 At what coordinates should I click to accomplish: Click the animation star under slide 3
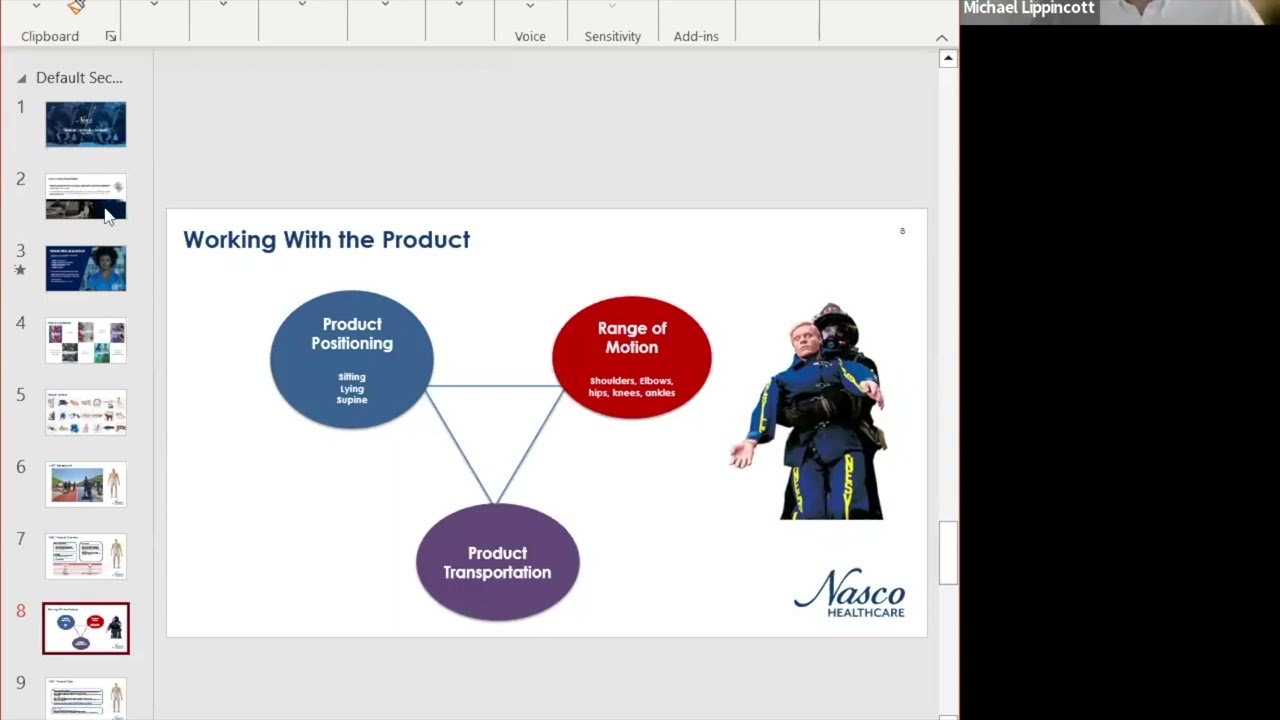(x=20, y=270)
